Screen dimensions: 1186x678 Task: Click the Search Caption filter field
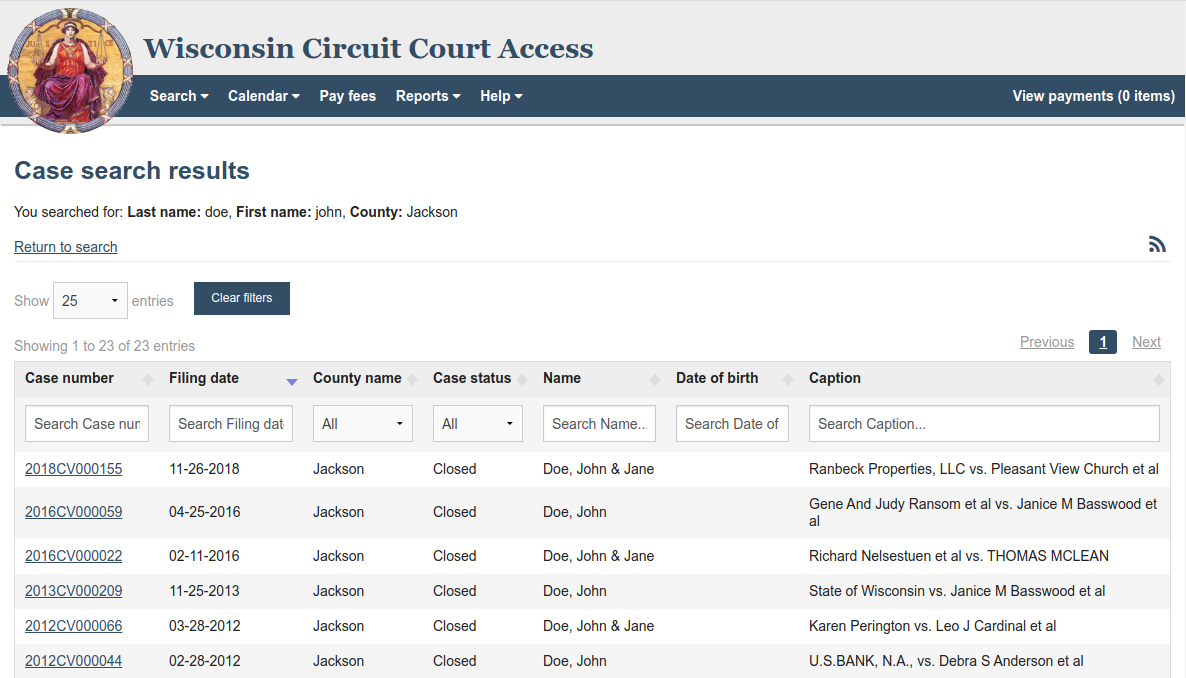[983, 424]
